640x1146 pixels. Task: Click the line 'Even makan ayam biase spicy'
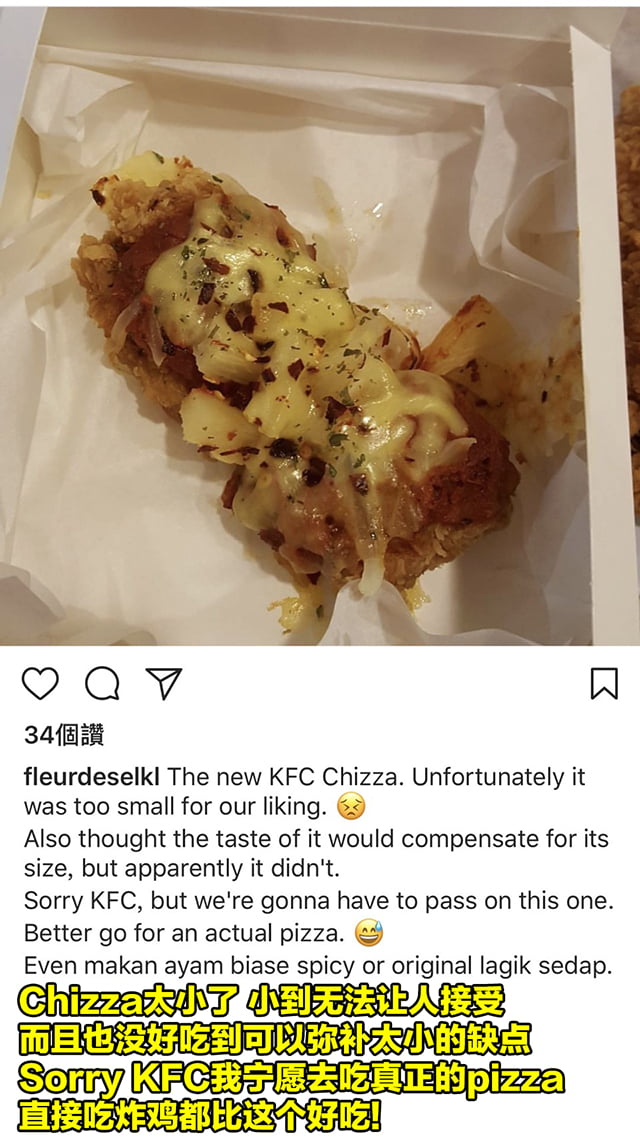(319, 965)
